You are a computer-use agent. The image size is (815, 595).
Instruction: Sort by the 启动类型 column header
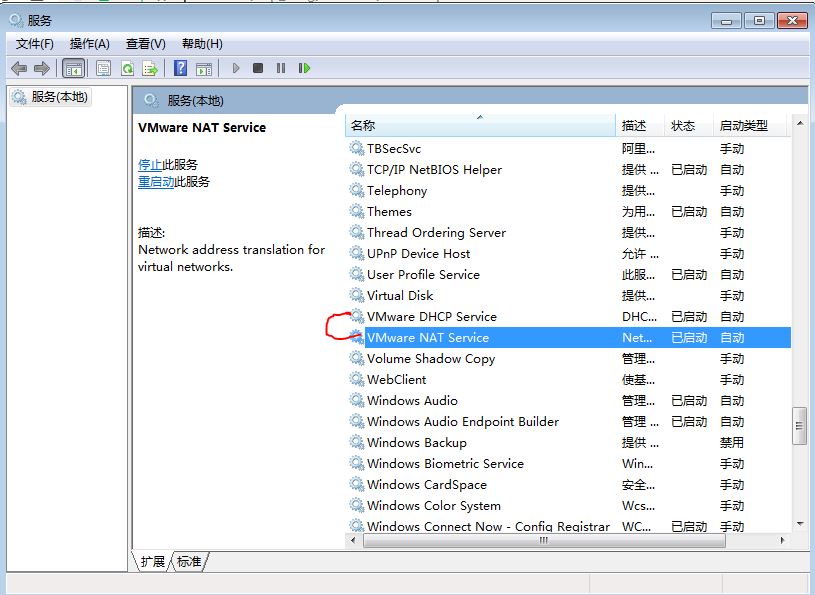[750, 125]
